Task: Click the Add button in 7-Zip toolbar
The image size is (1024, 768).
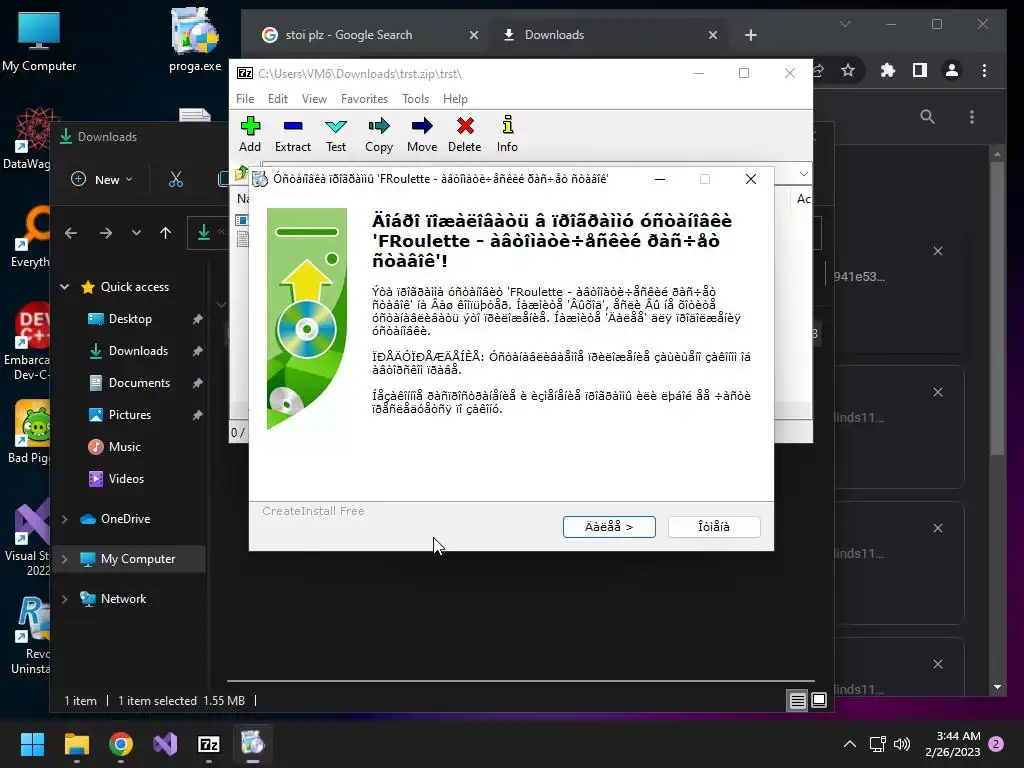Action: (250, 135)
